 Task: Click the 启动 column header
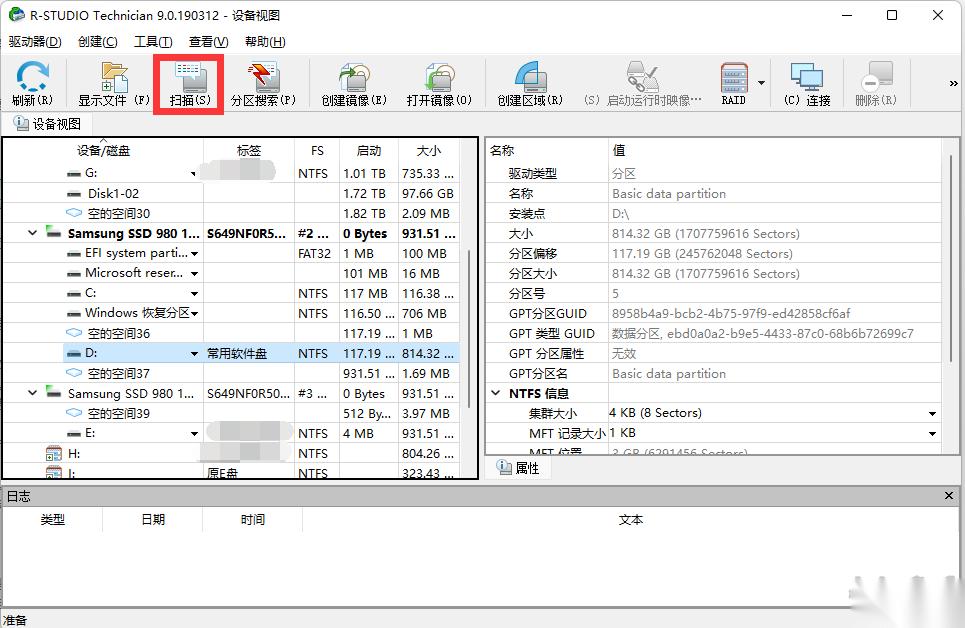point(369,150)
